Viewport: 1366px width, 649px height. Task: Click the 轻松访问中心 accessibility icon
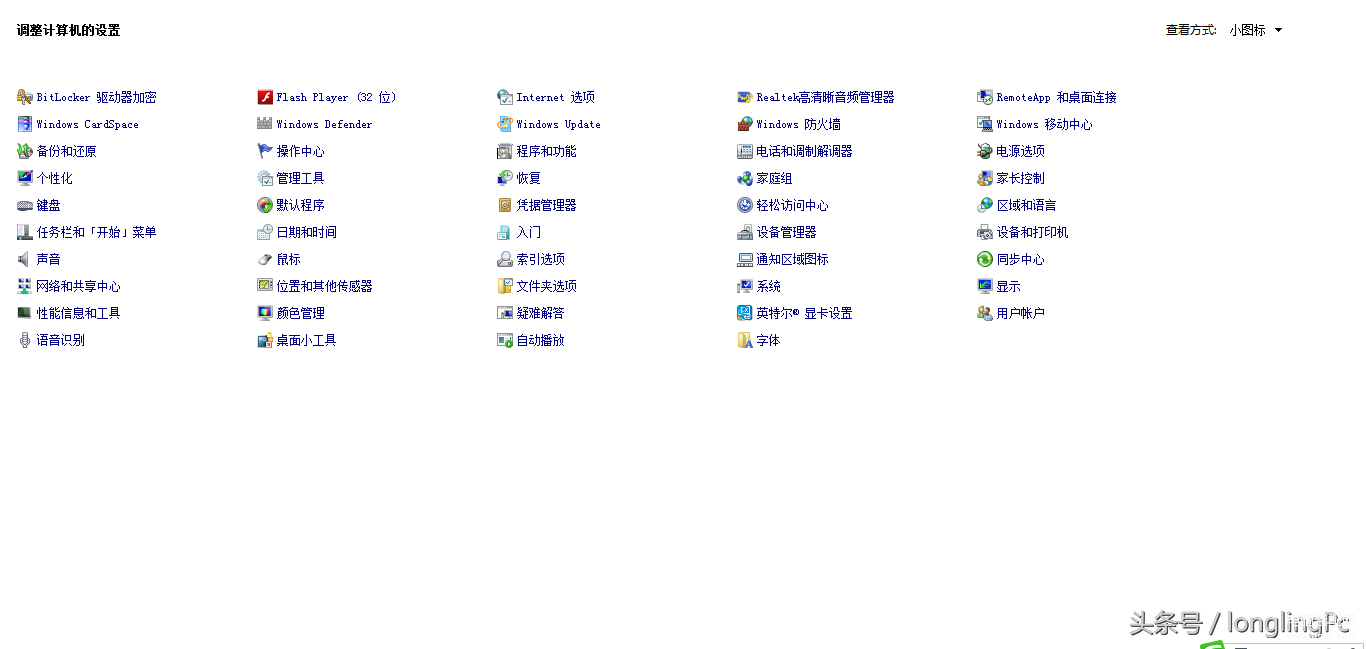[x=745, y=205]
